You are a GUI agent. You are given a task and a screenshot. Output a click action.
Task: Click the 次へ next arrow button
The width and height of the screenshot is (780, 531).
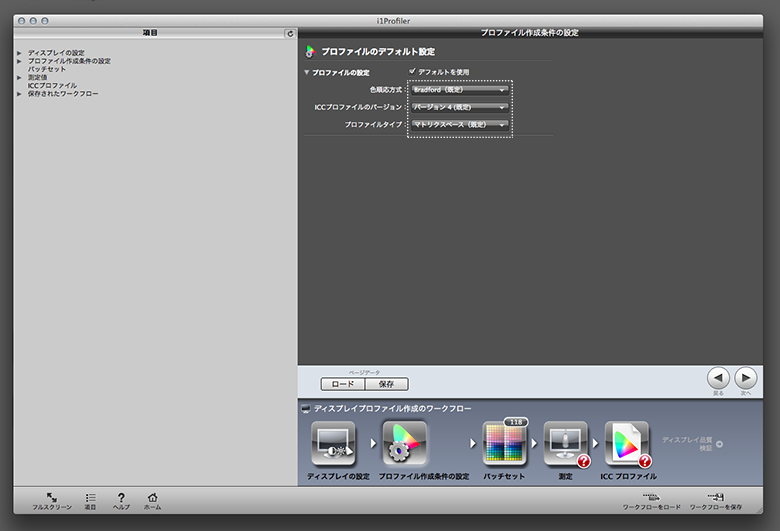pyautogui.click(x=746, y=378)
